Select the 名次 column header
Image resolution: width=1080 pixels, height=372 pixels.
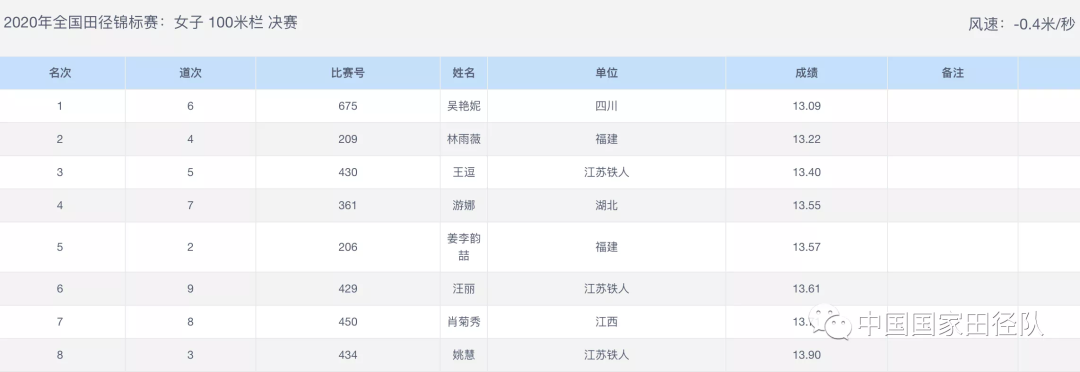point(60,73)
